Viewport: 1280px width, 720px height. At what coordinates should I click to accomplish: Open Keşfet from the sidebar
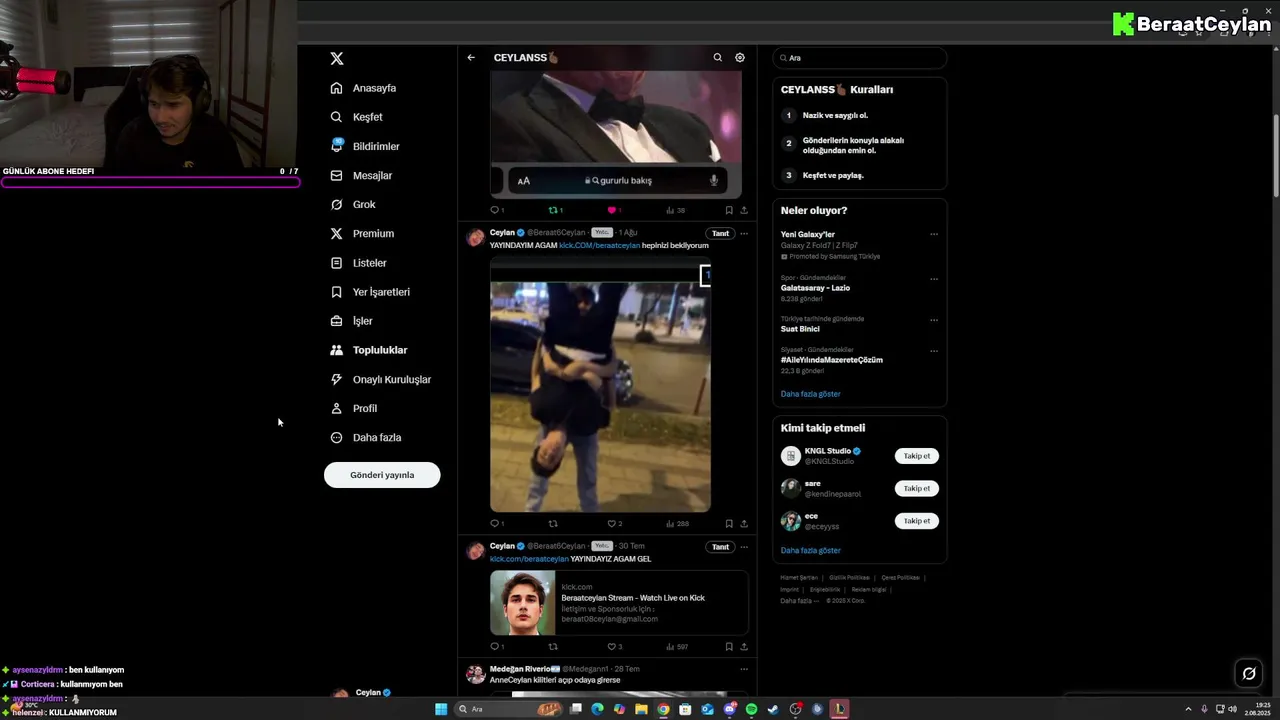(x=356, y=117)
